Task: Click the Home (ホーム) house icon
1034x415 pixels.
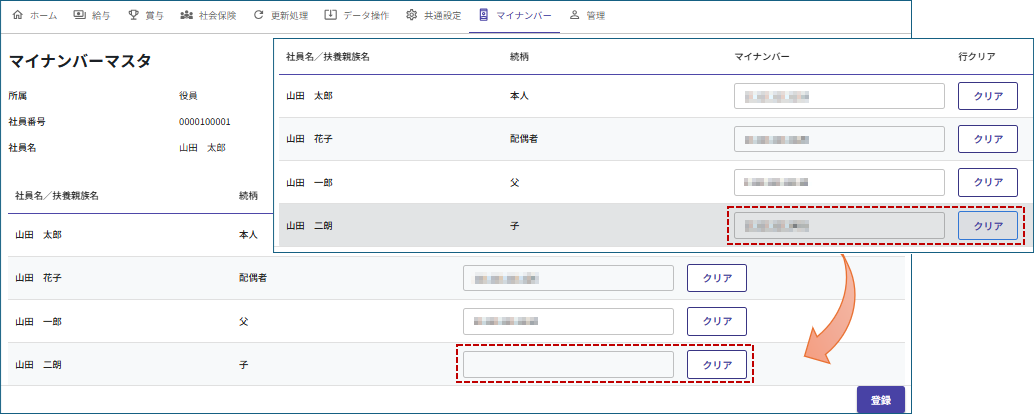Action: [17, 16]
